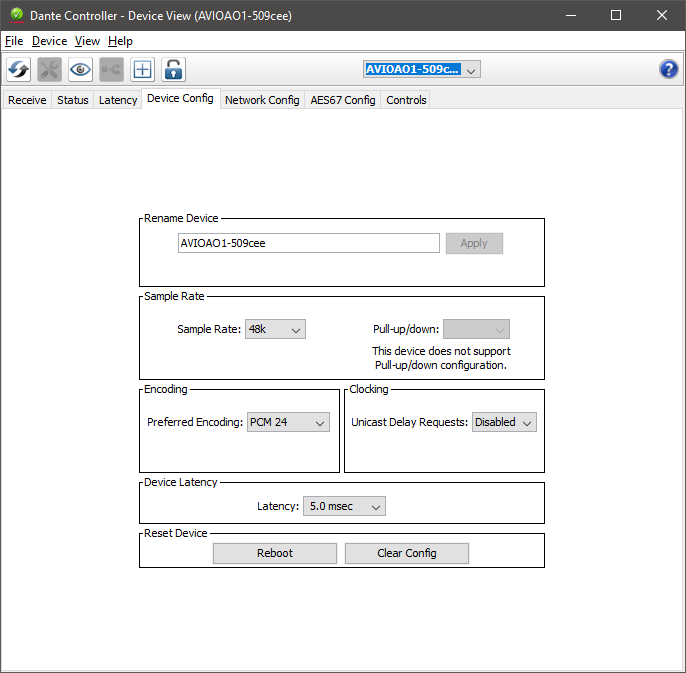This screenshot has height=673, width=686.
Task: Open the disabled Pull-up/down dropdown
Action: coord(476,329)
